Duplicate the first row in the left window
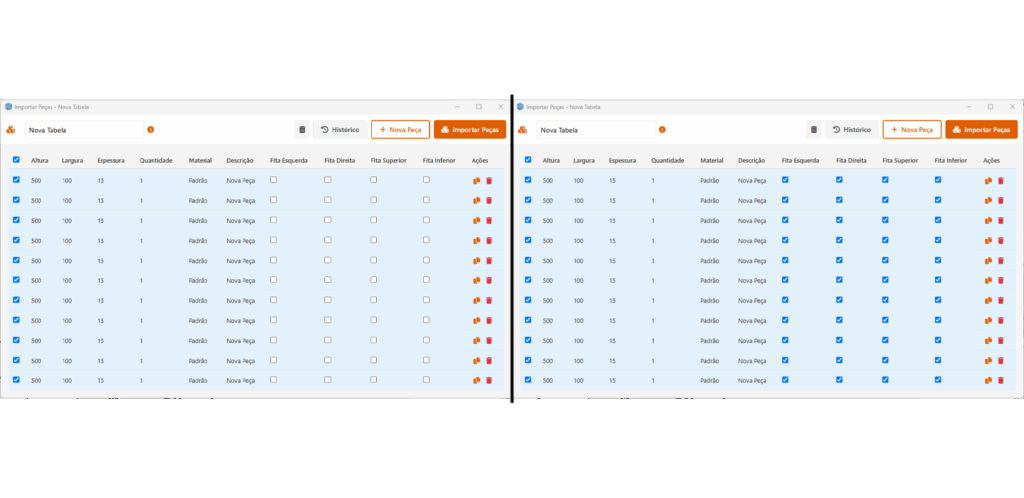This screenshot has height=498, width=1024. click(477, 180)
